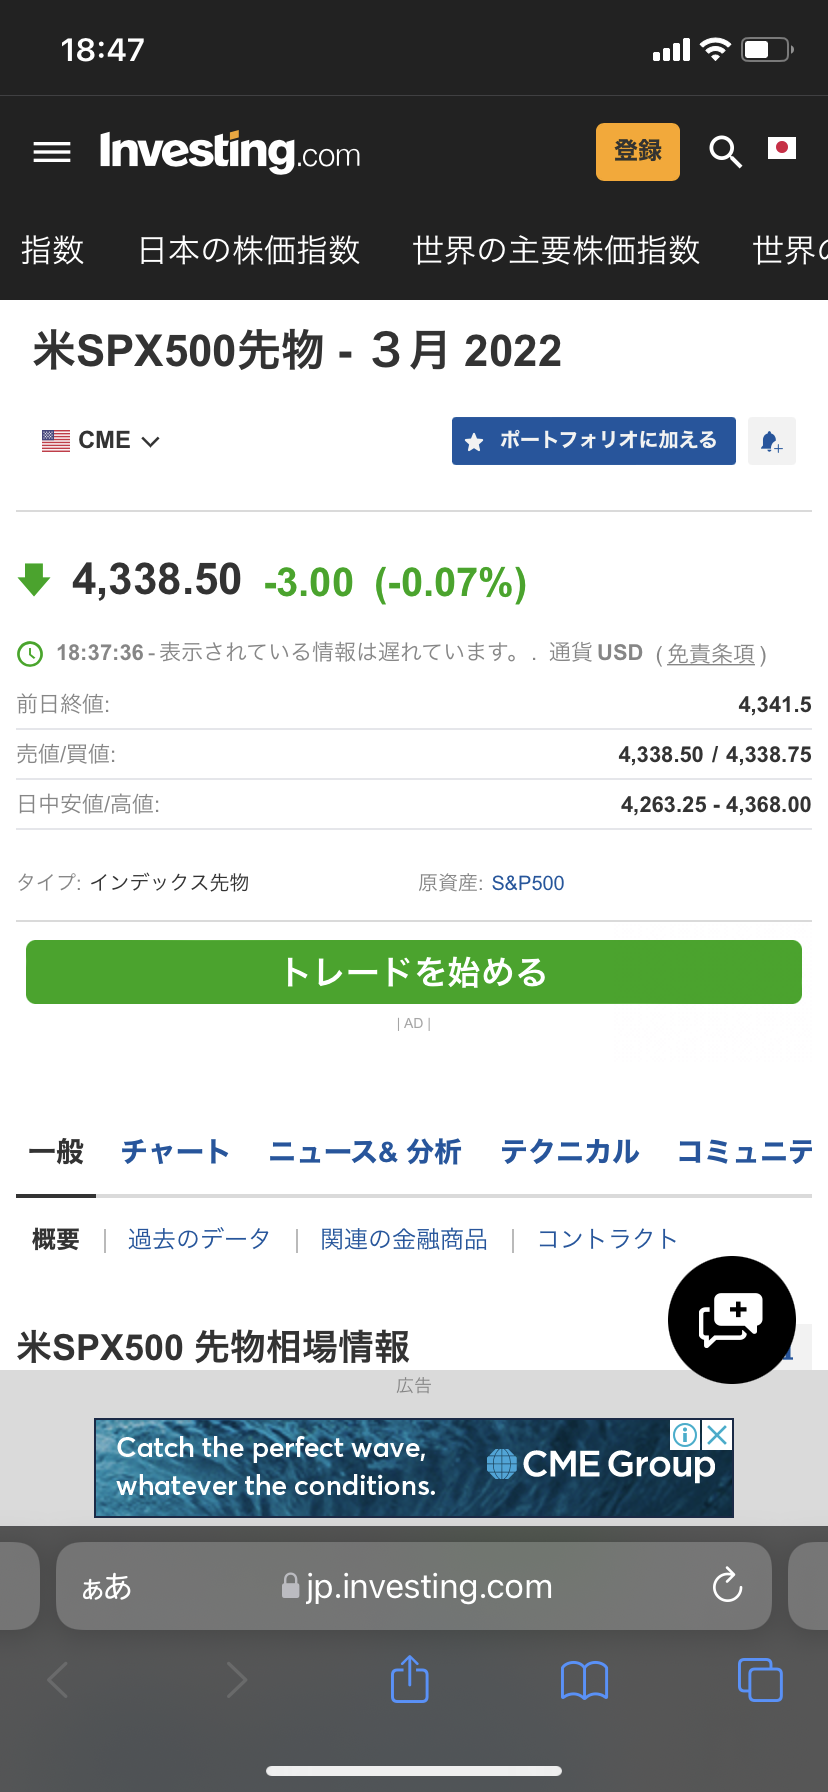Switch to the チャート tab
828x1792 pixels.
[x=175, y=1152]
